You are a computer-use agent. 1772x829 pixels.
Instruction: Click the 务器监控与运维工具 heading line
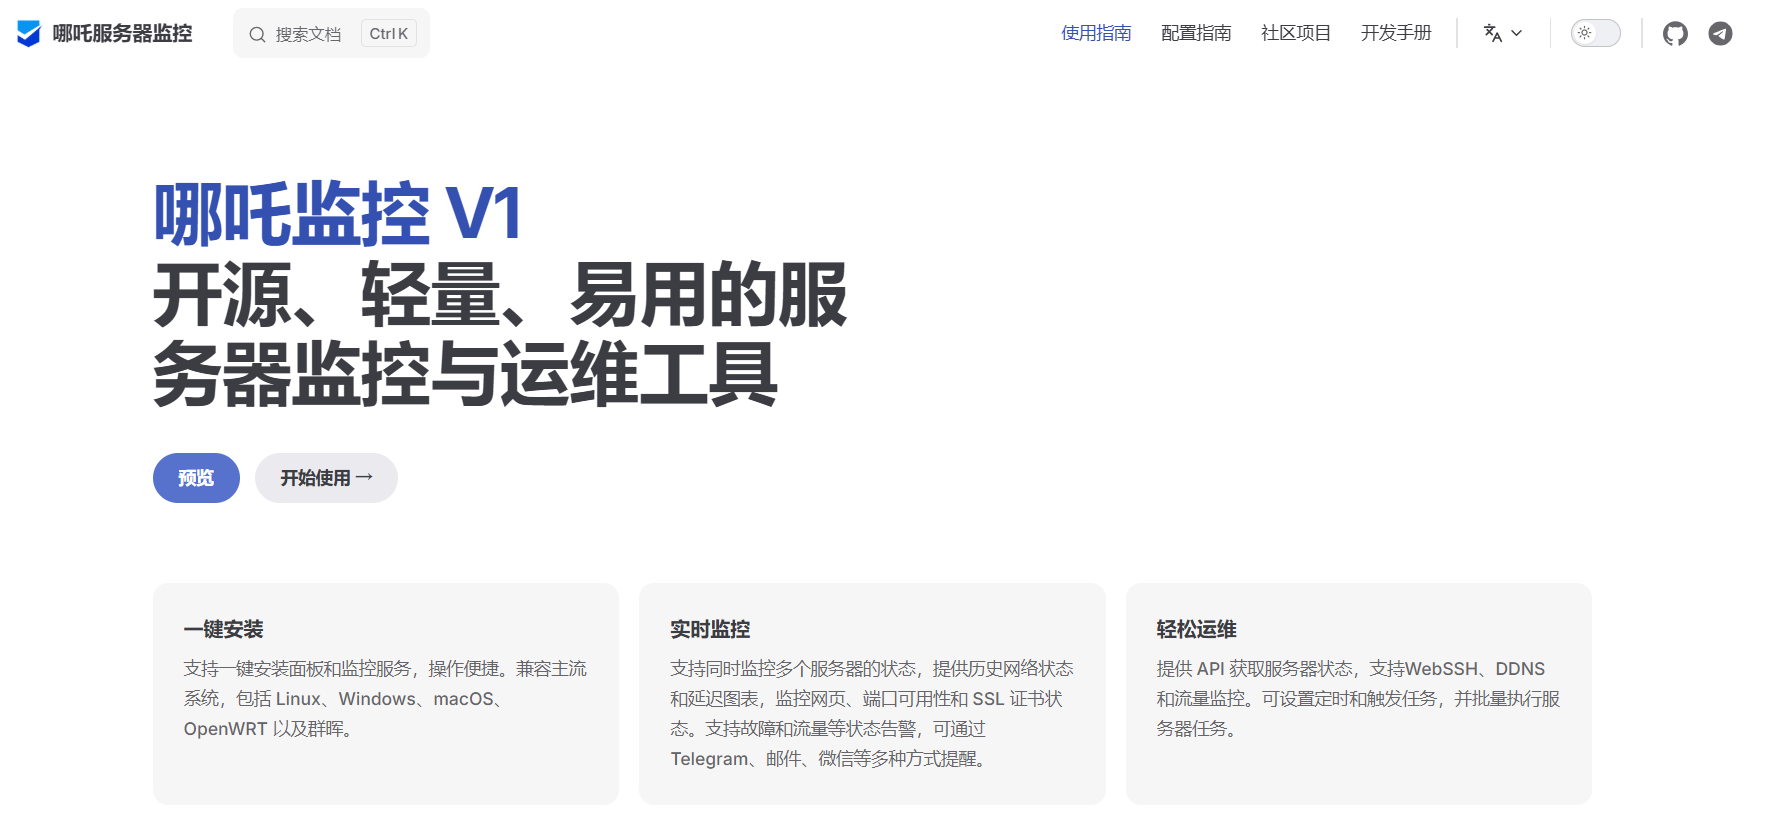(x=465, y=374)
